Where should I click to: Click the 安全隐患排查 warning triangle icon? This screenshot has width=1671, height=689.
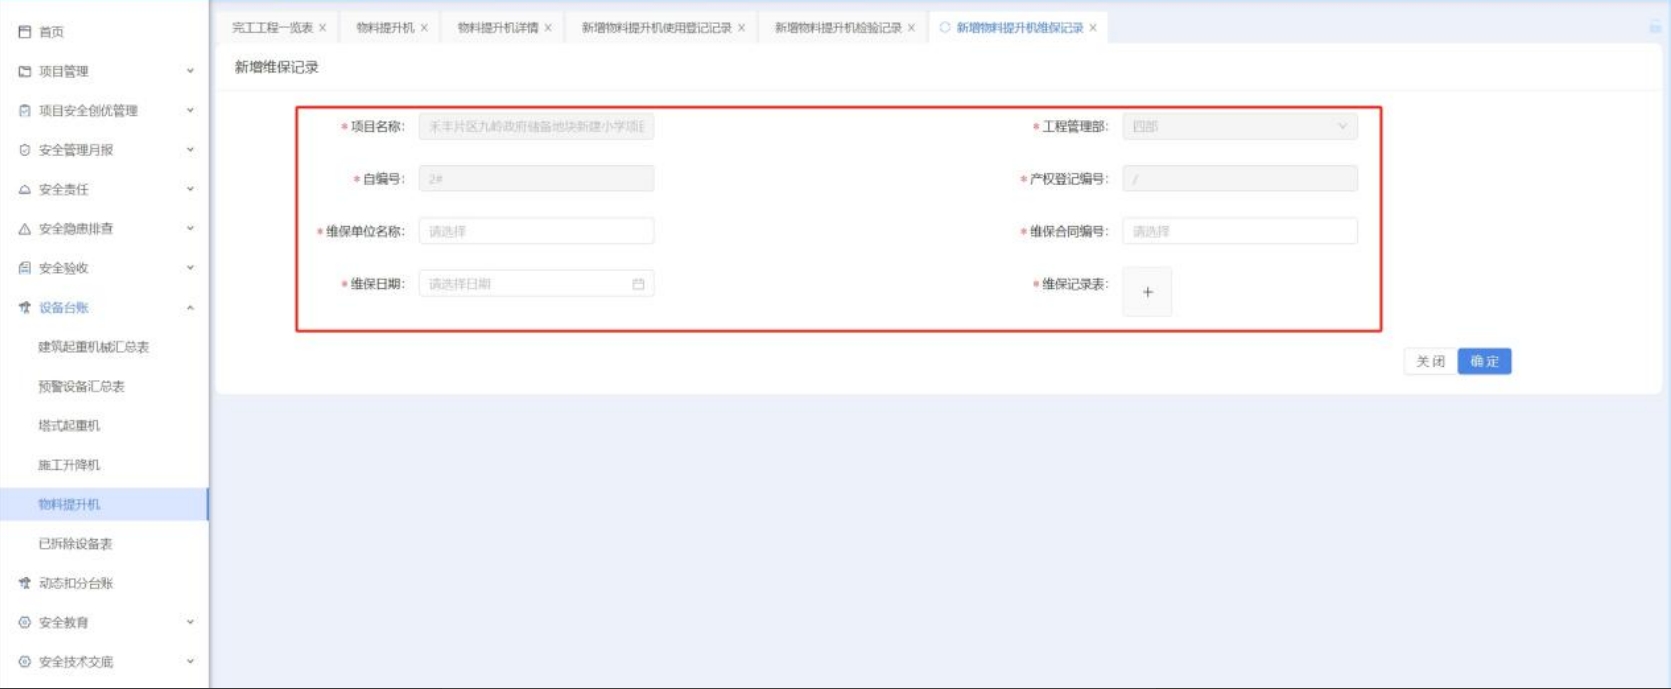25,229
